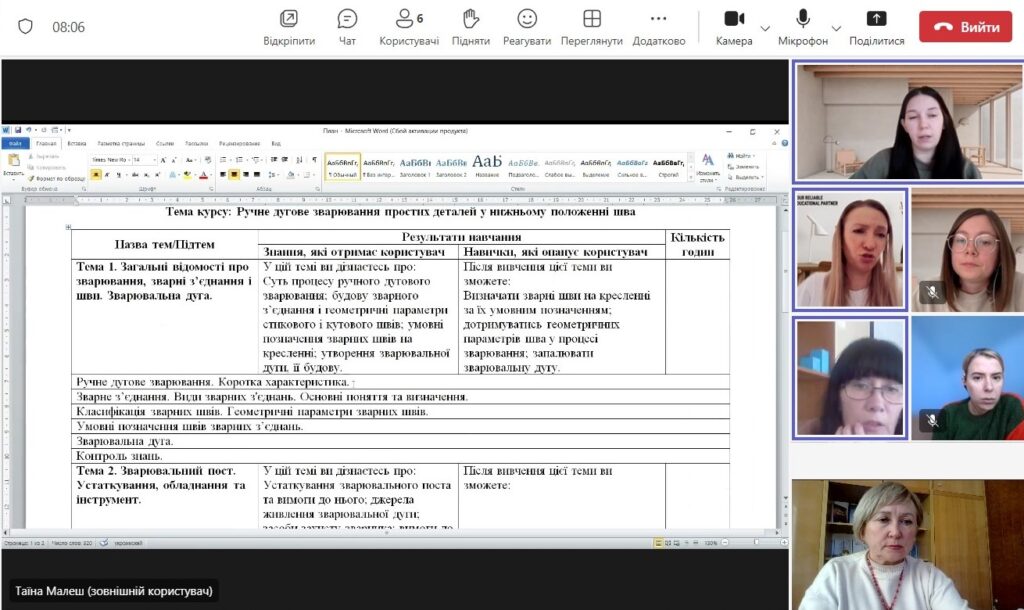Toggle the microphone (Мікрофон) mute
This screenshot has width=1024, height=610.
click(803, 27)
